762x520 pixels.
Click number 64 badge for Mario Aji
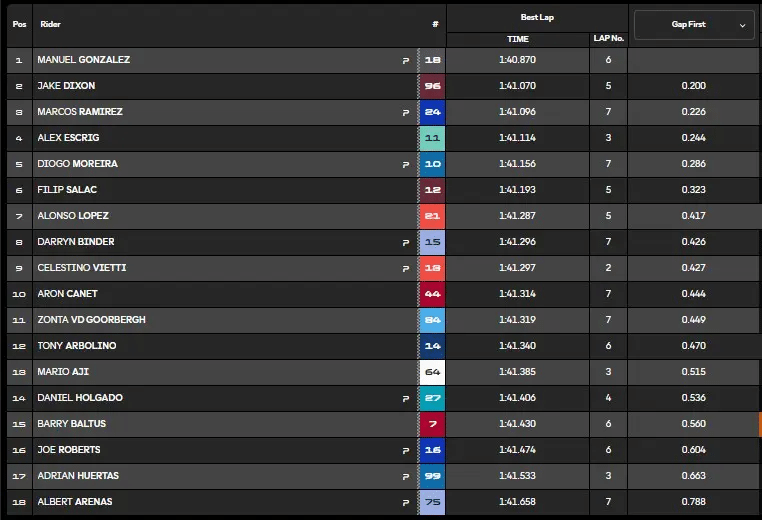[x=433, y=372]
